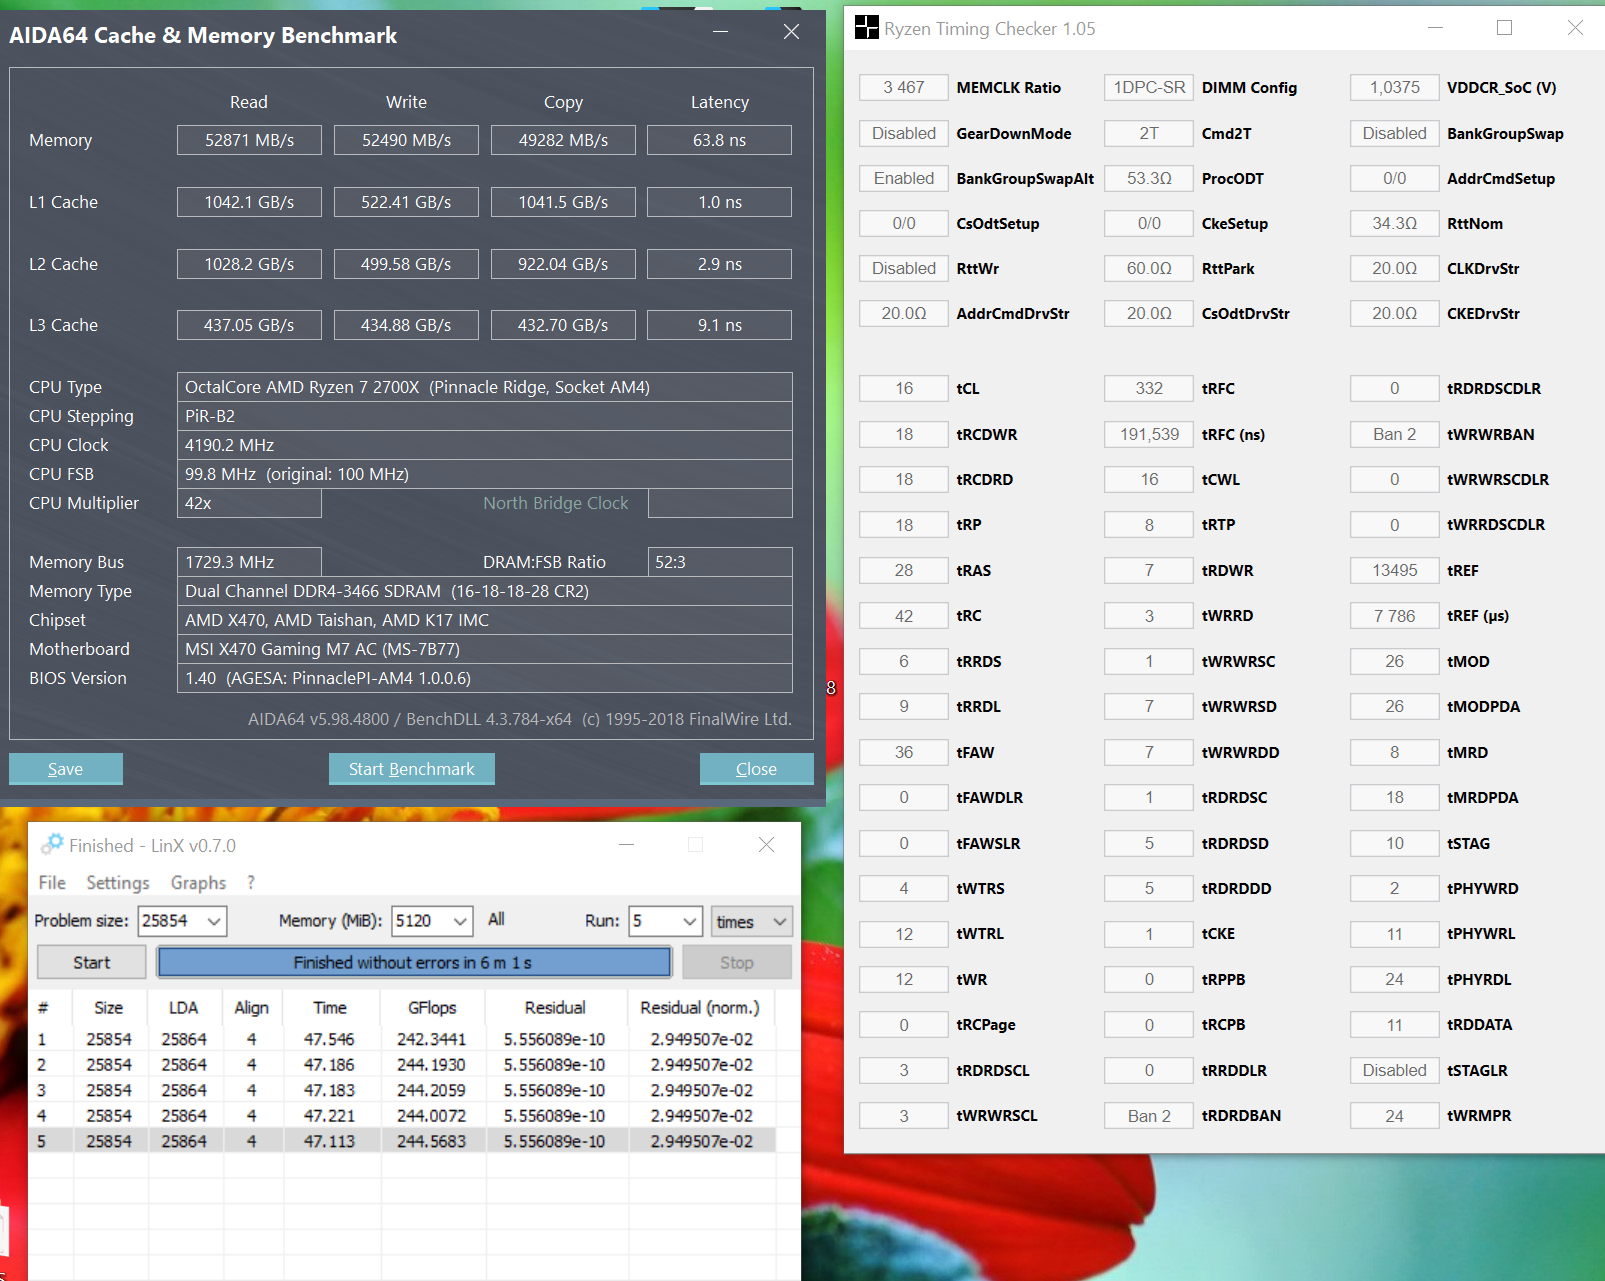Click the CPU Clock value 4190.2 MHz

[485, 445]
